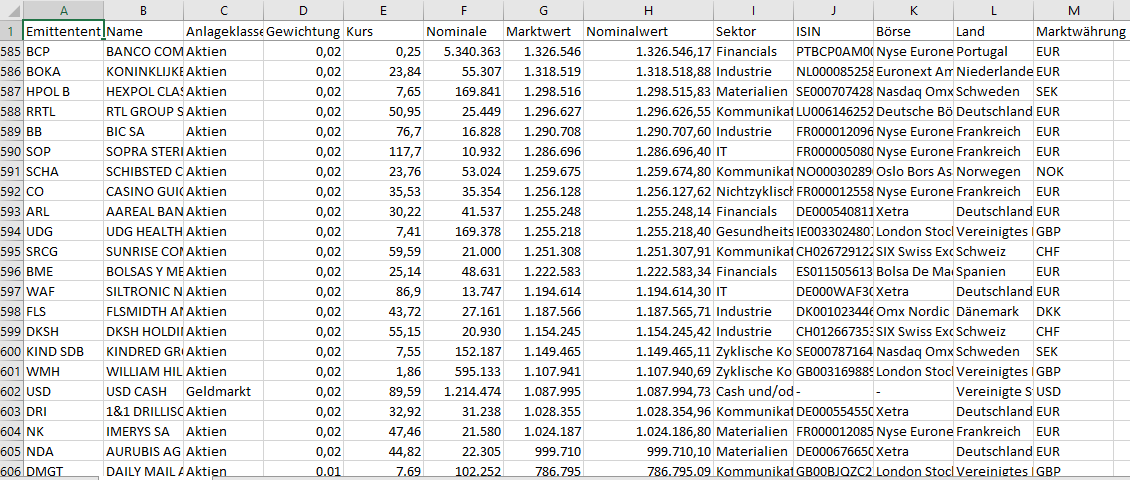1130x480 pixels.
Task: Select the Cash und/od sector cell
Action: point(753,391)
